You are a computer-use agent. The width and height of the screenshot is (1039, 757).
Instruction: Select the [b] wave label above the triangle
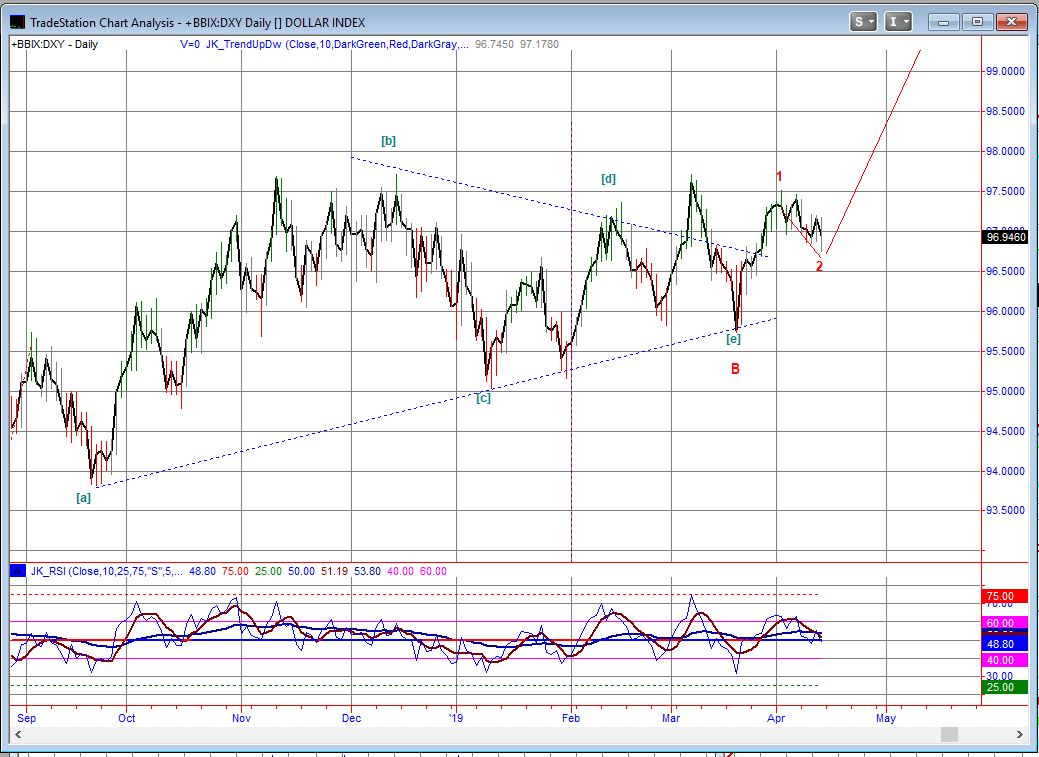click(389, 141)
